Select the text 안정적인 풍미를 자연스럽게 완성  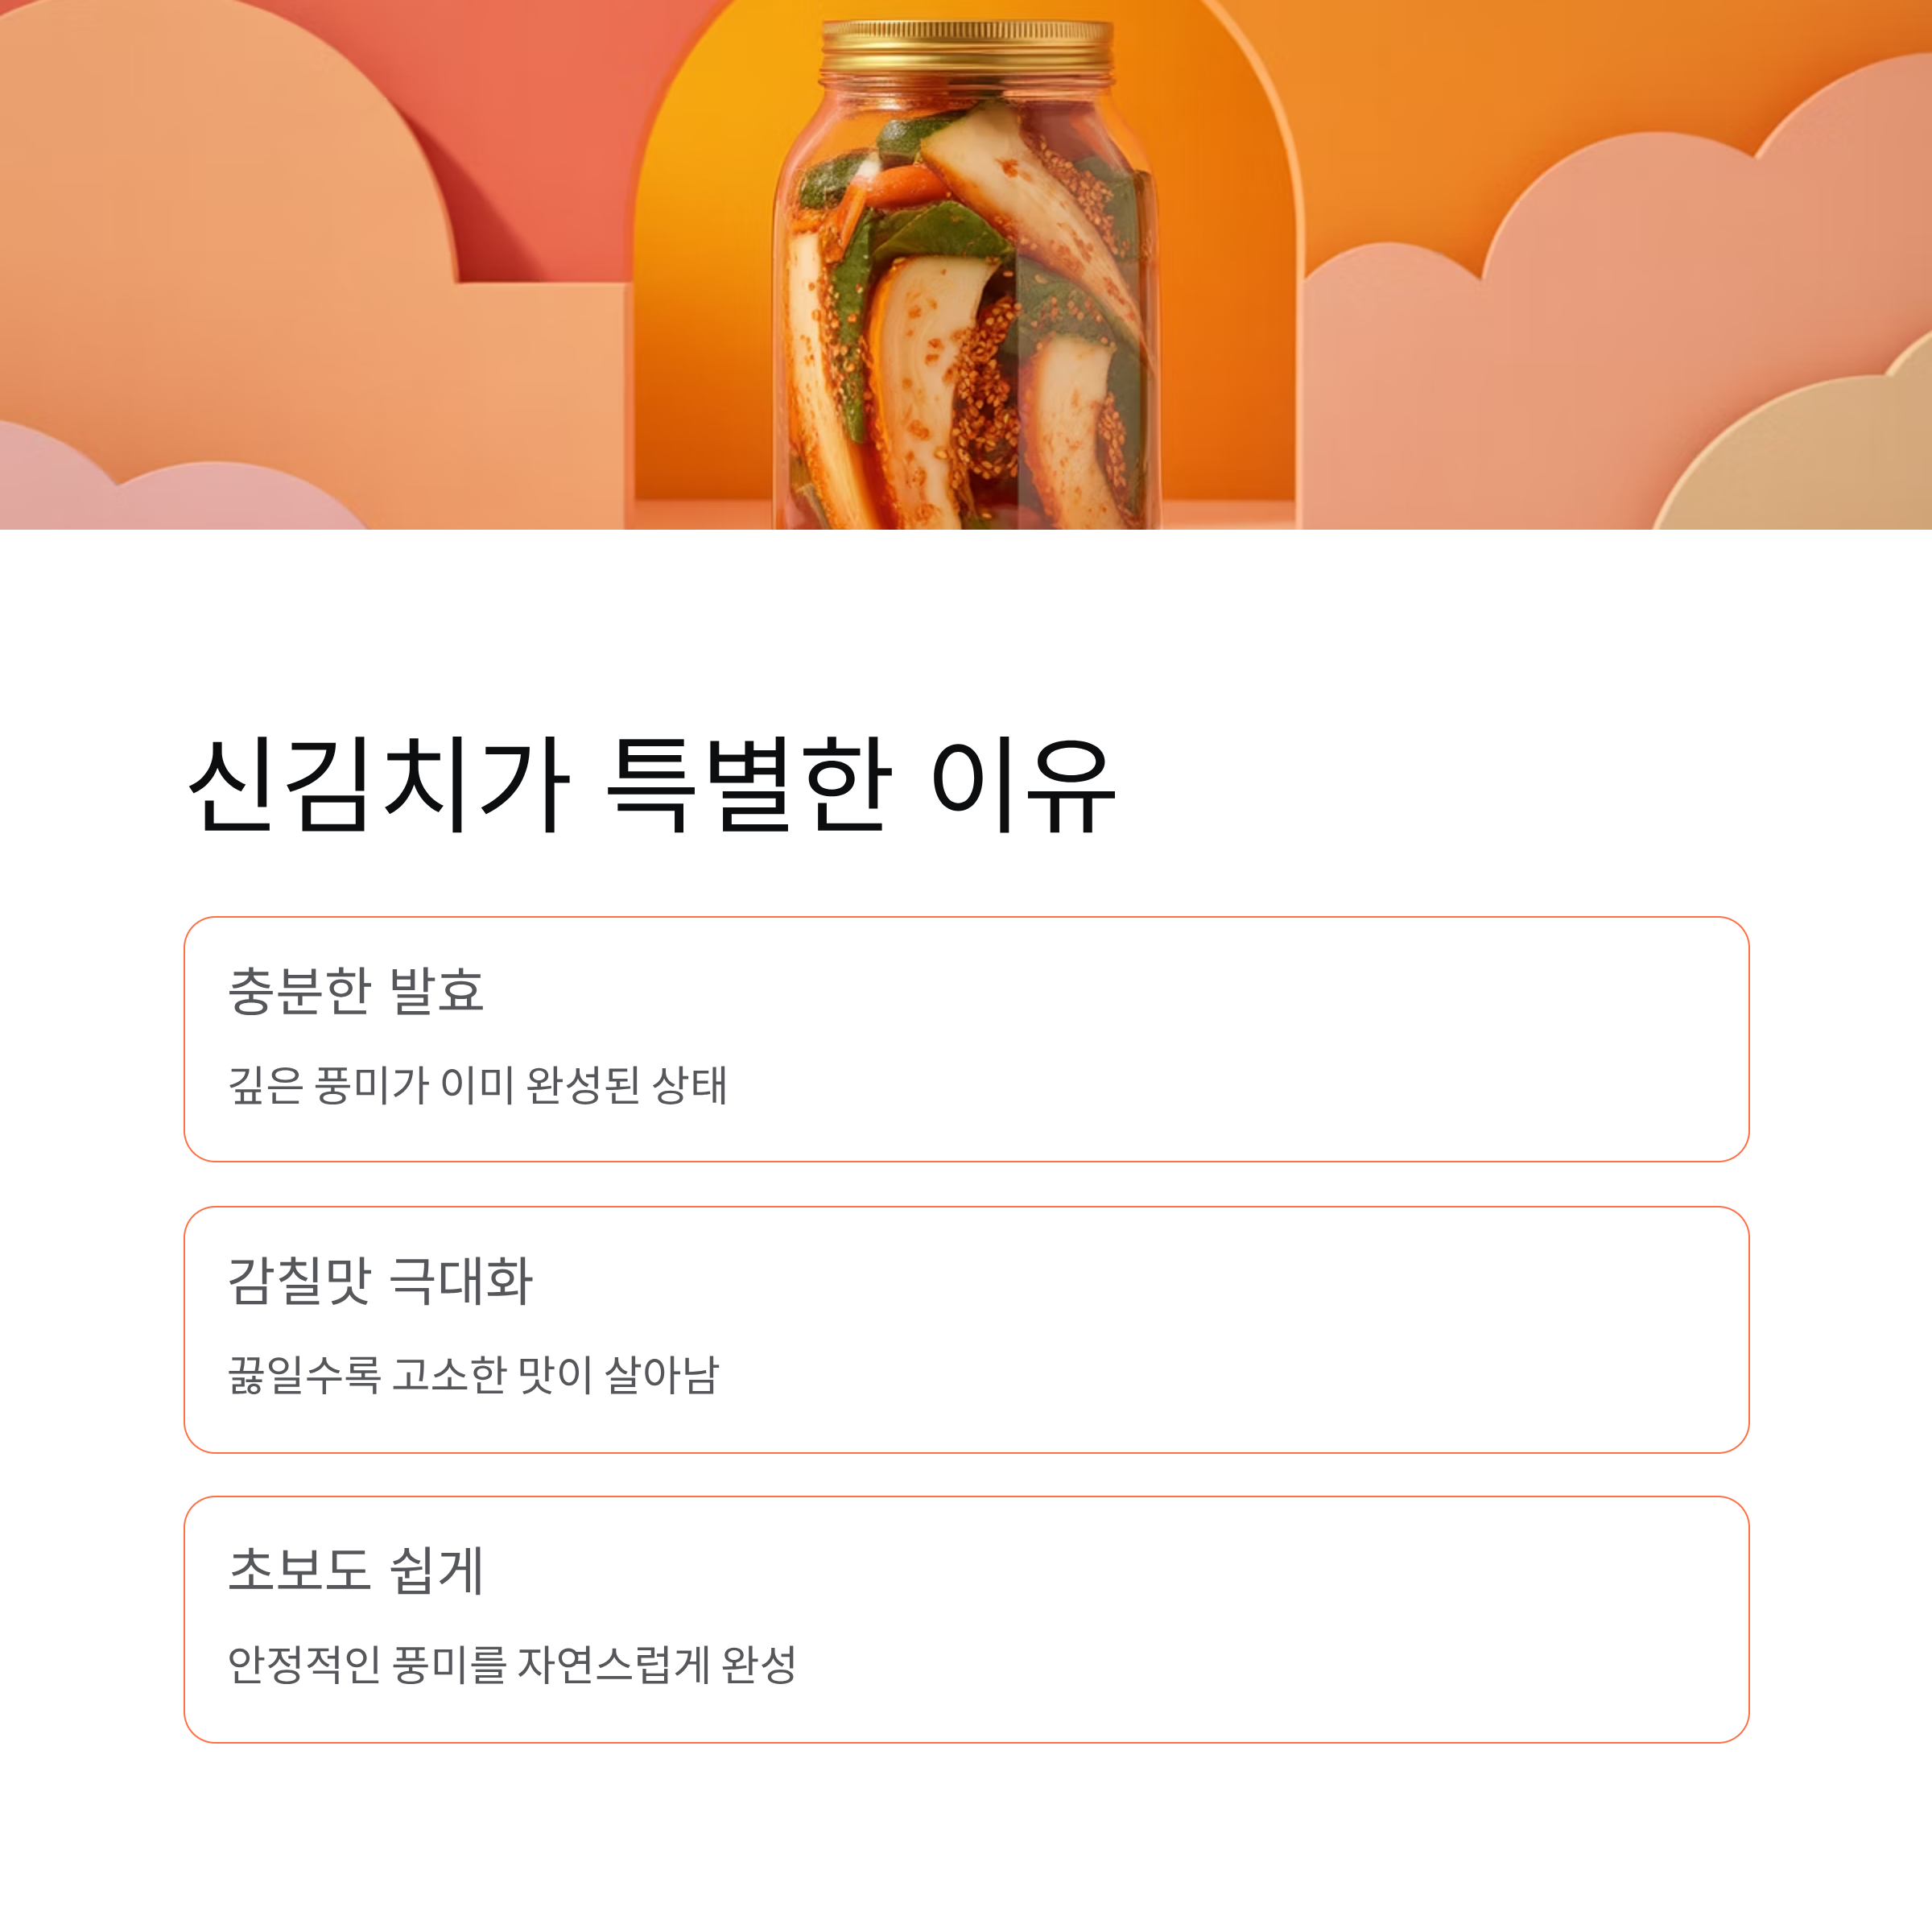(512, 1664)
